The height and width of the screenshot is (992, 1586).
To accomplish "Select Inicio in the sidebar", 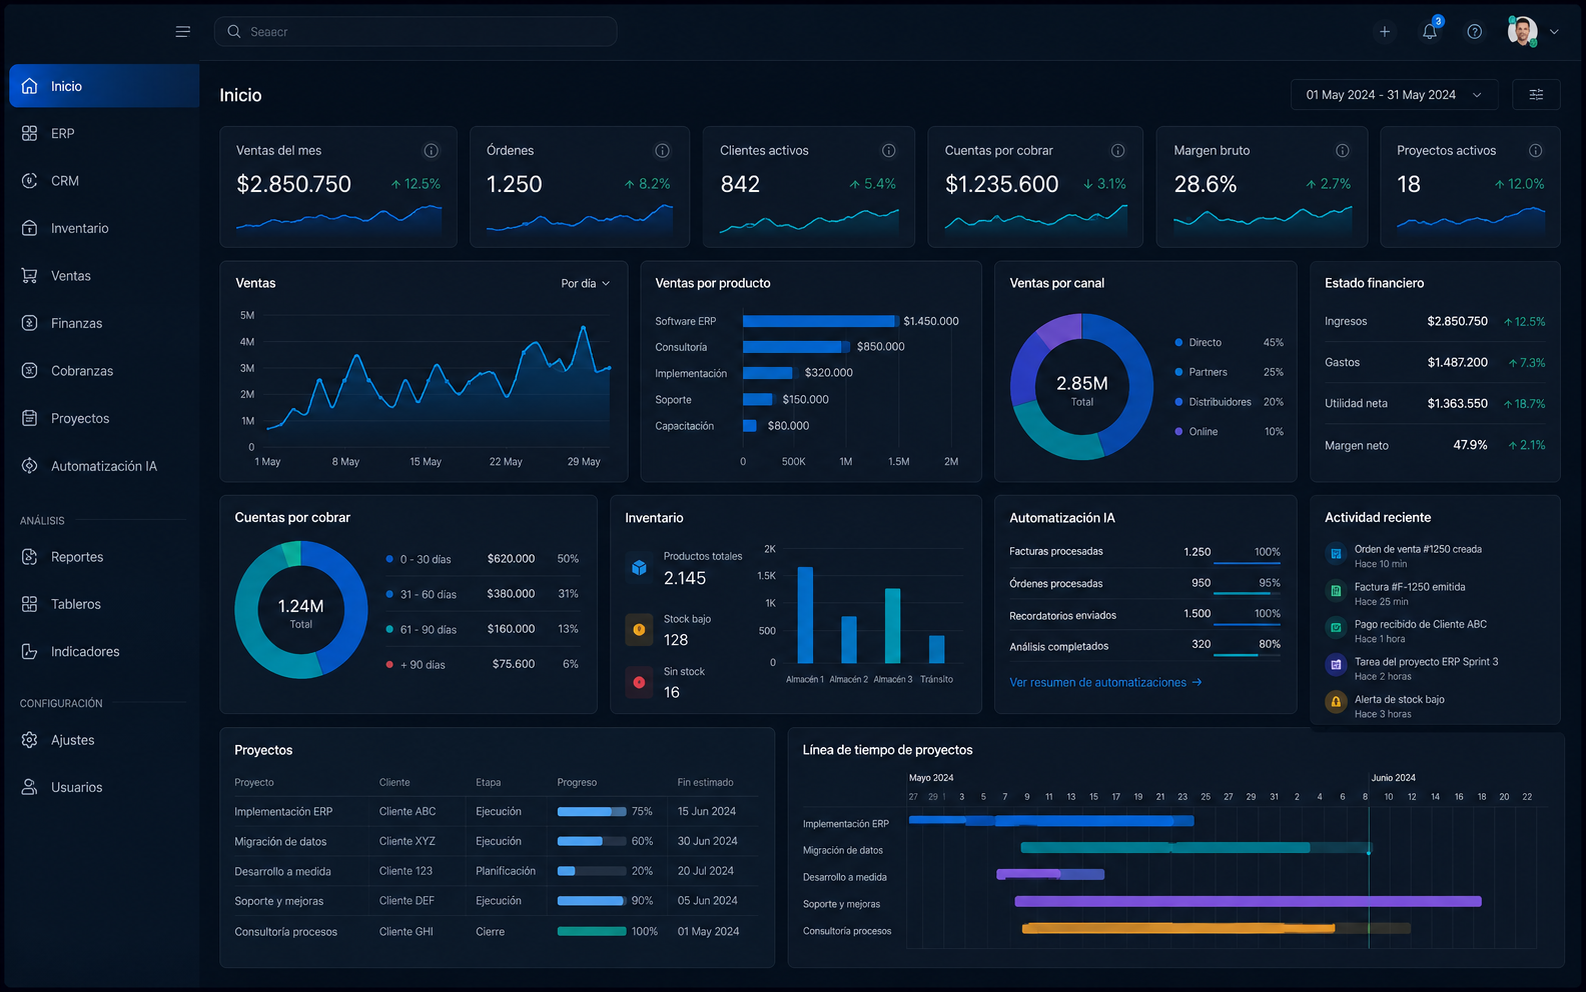I will [104, 86].
